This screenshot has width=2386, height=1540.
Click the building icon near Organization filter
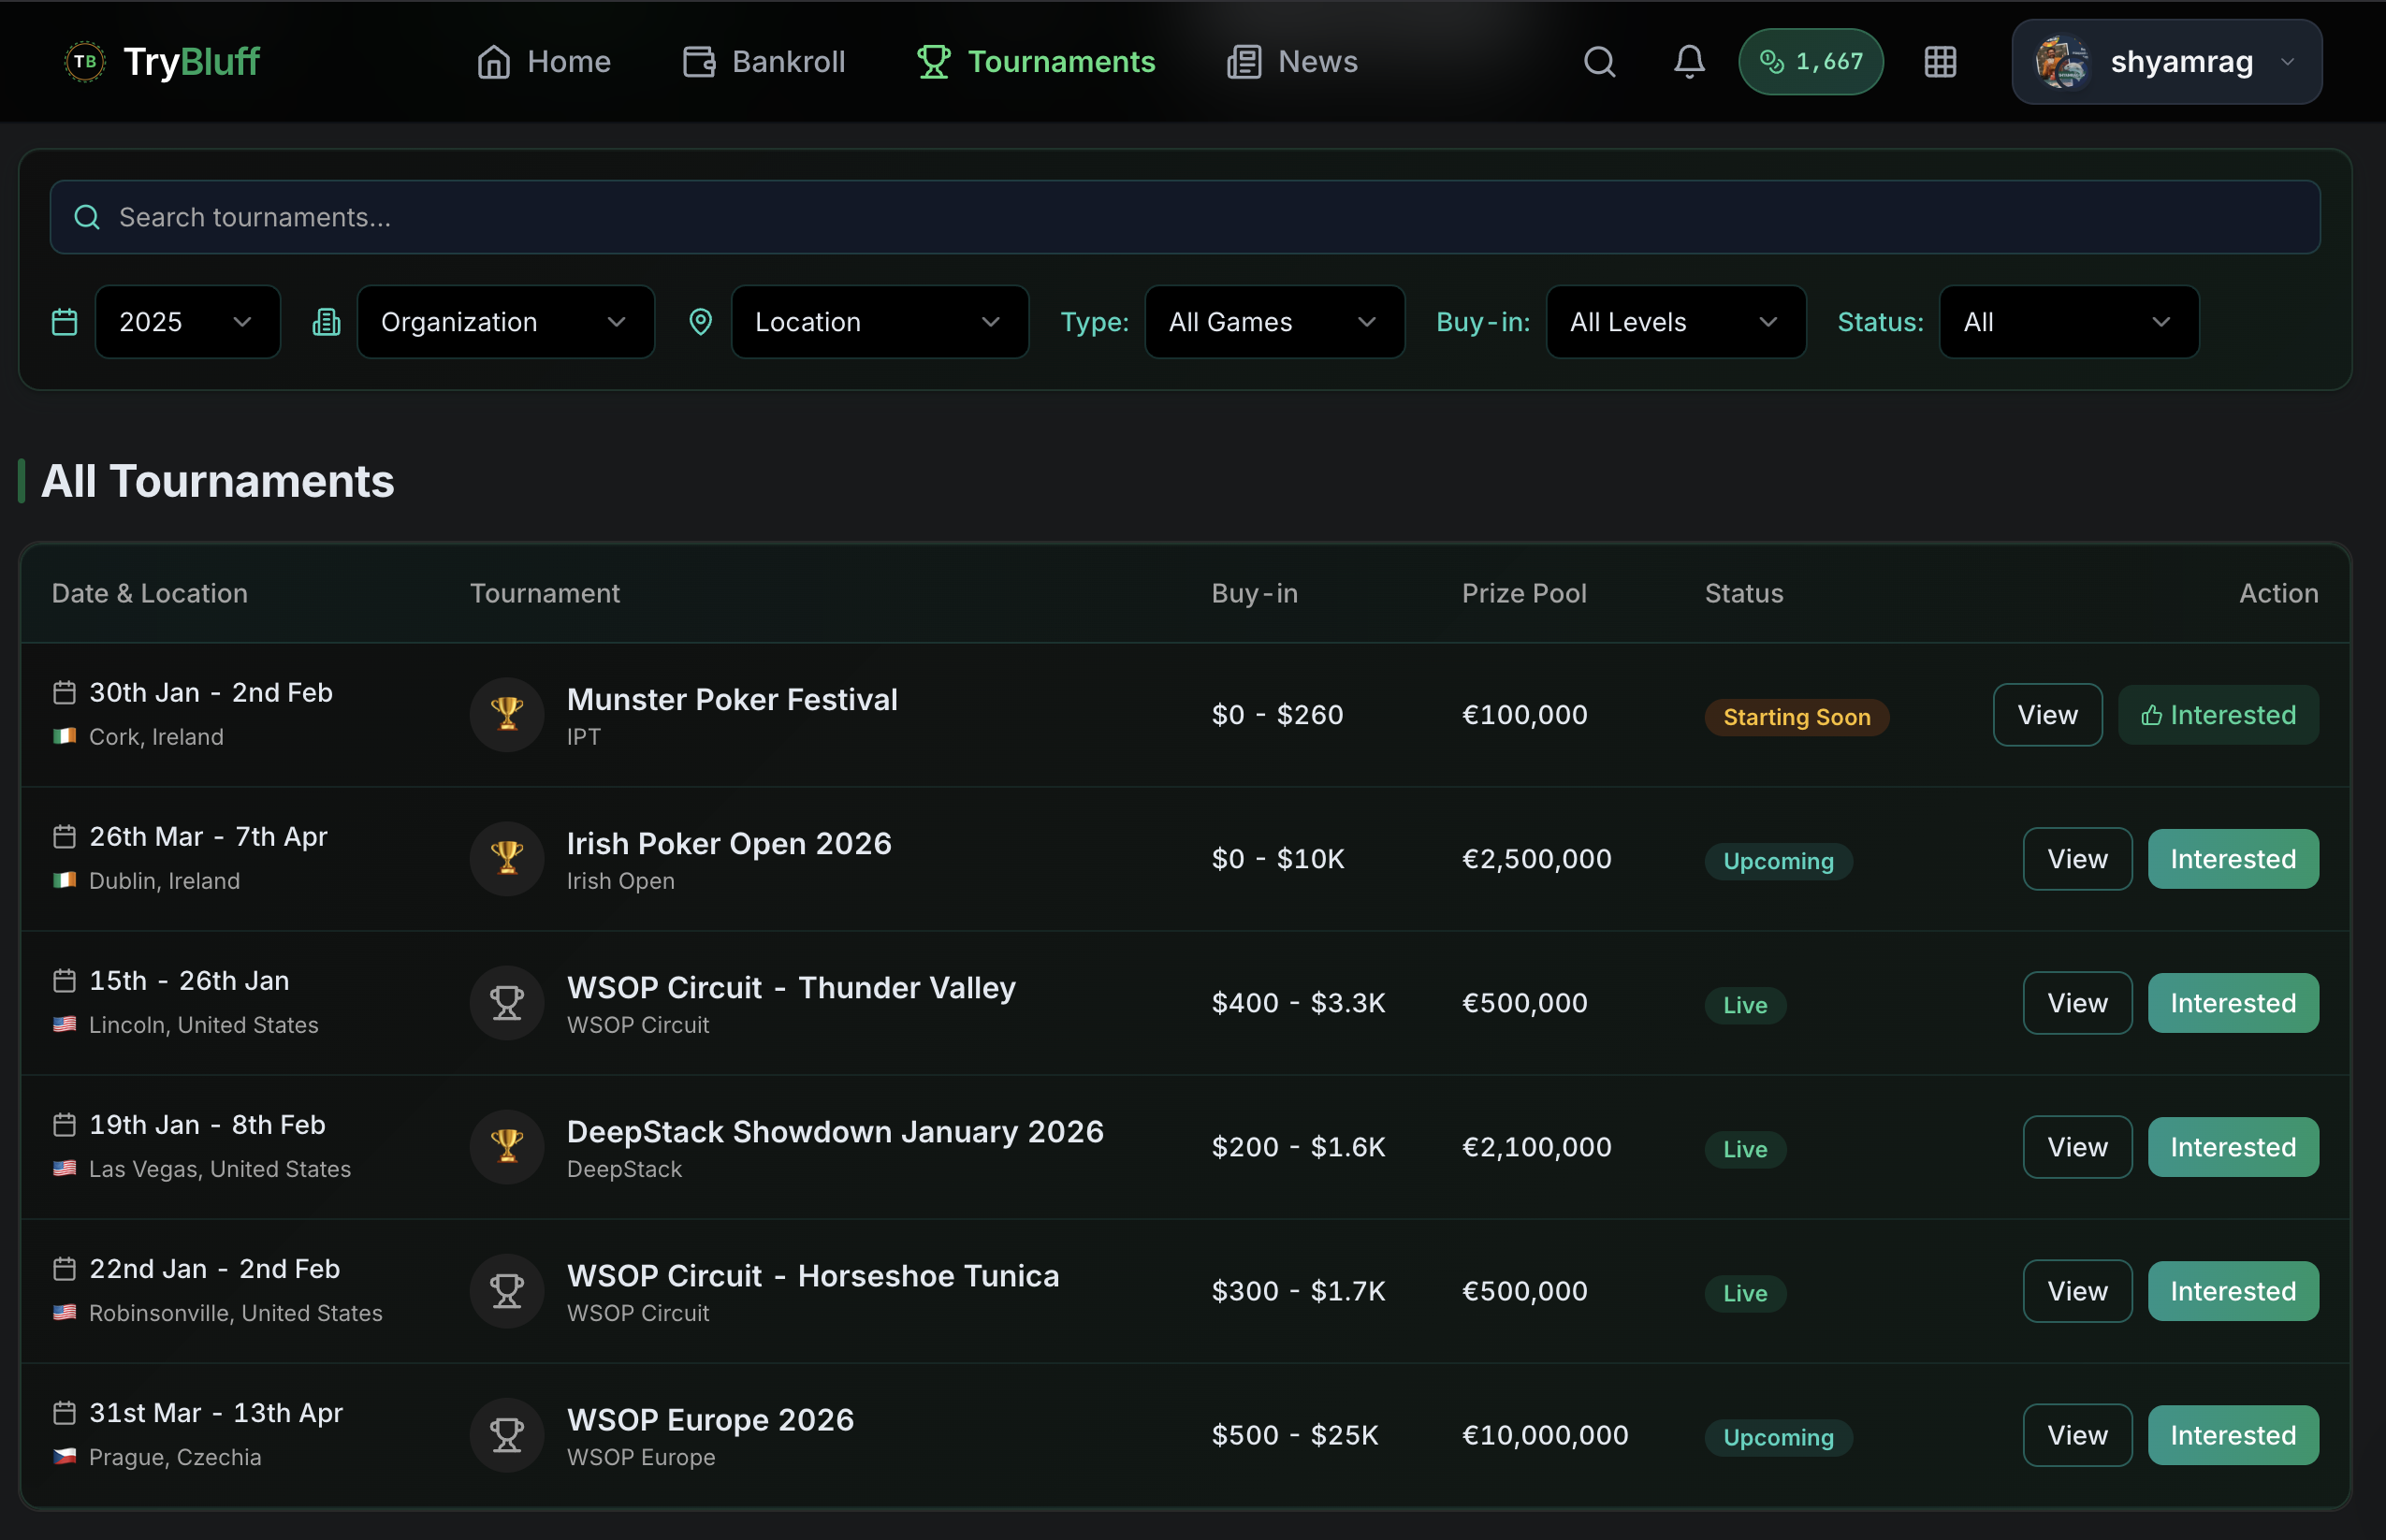pyautogui.click(x=326, y=321)
